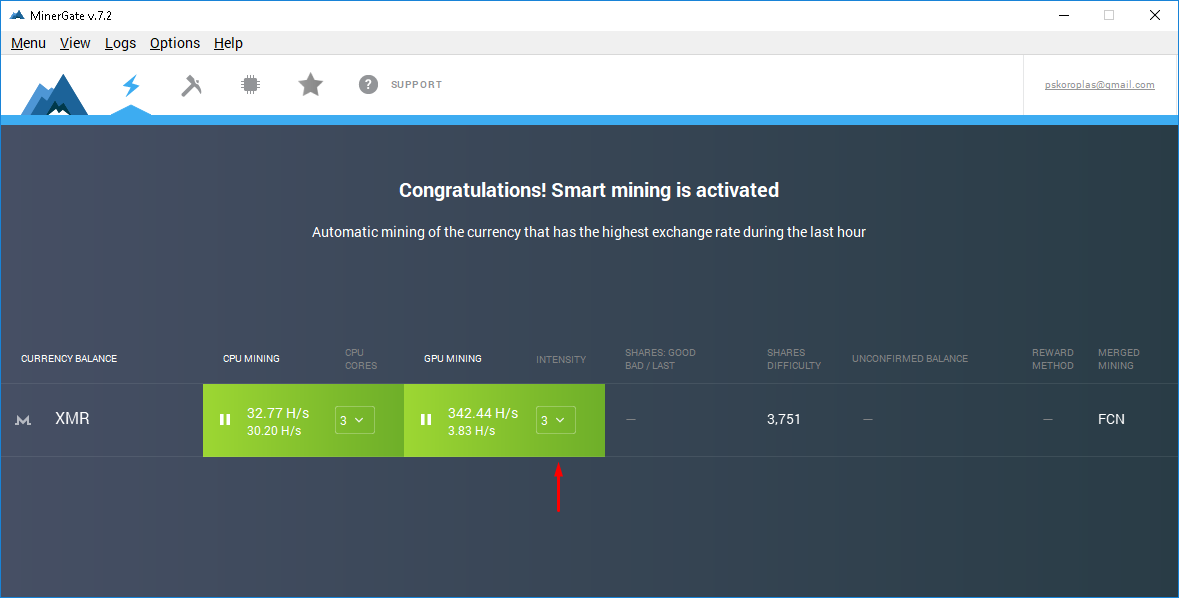The height and width of the screenshot is (598, 1179).
Task: Click the MinerGate mountain logo
Action: point(55,95)
